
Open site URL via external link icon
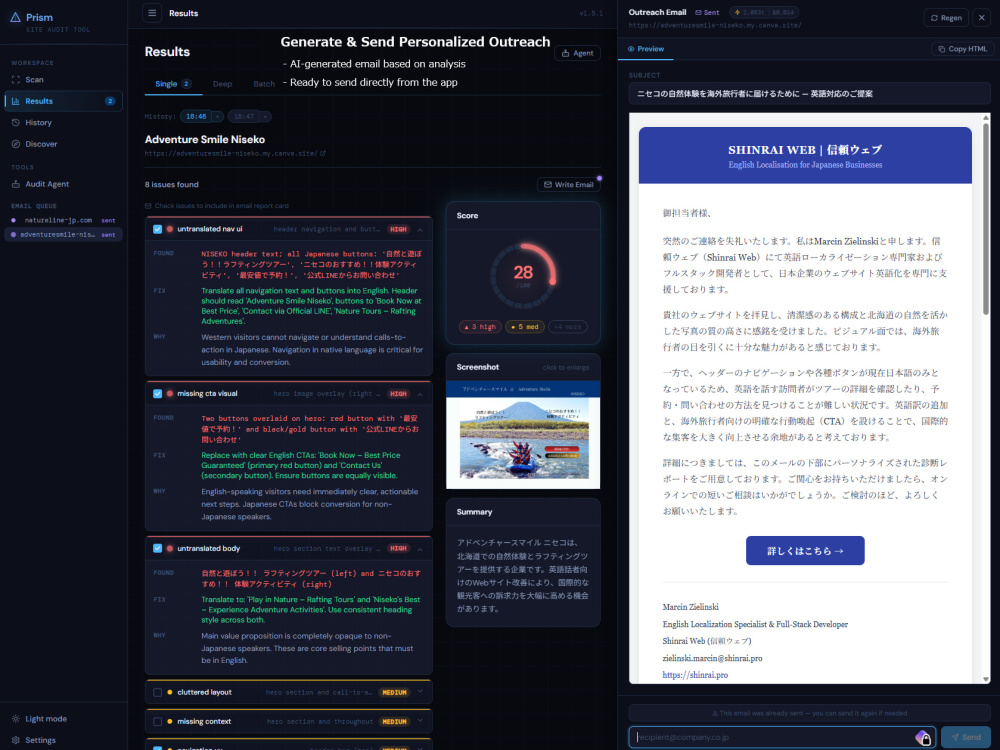323,153
